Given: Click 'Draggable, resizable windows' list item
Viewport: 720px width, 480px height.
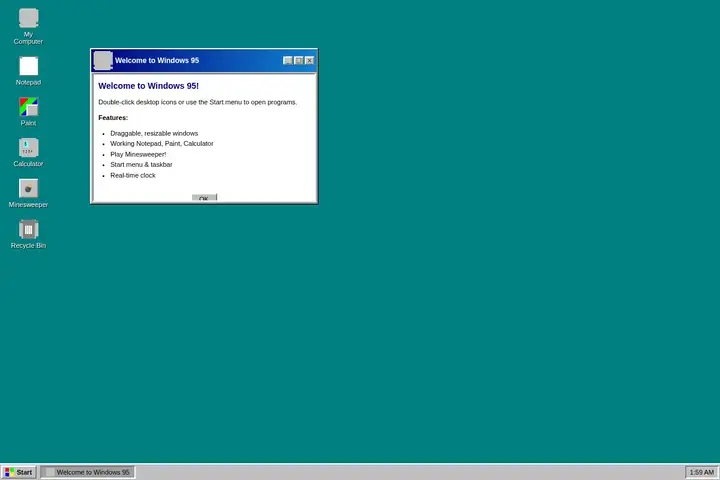Looking at the screenshot, I should pos(154,133).
